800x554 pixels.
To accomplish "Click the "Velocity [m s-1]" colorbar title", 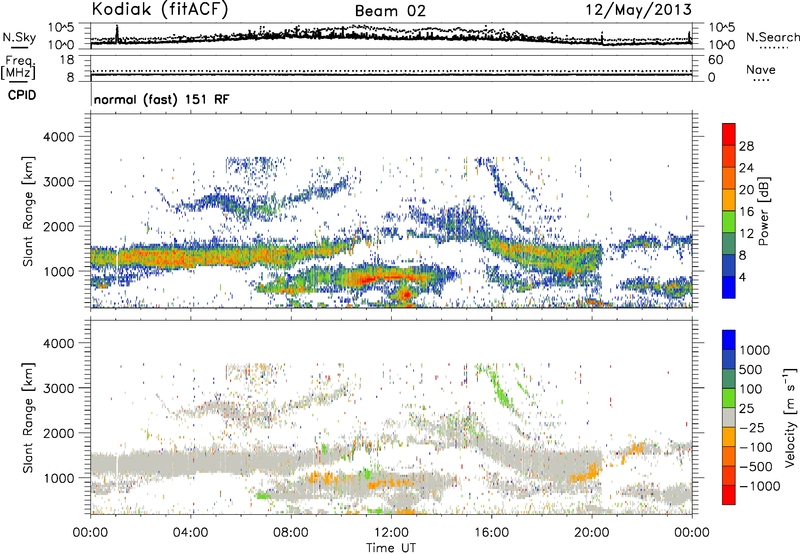I will point(790,417).
